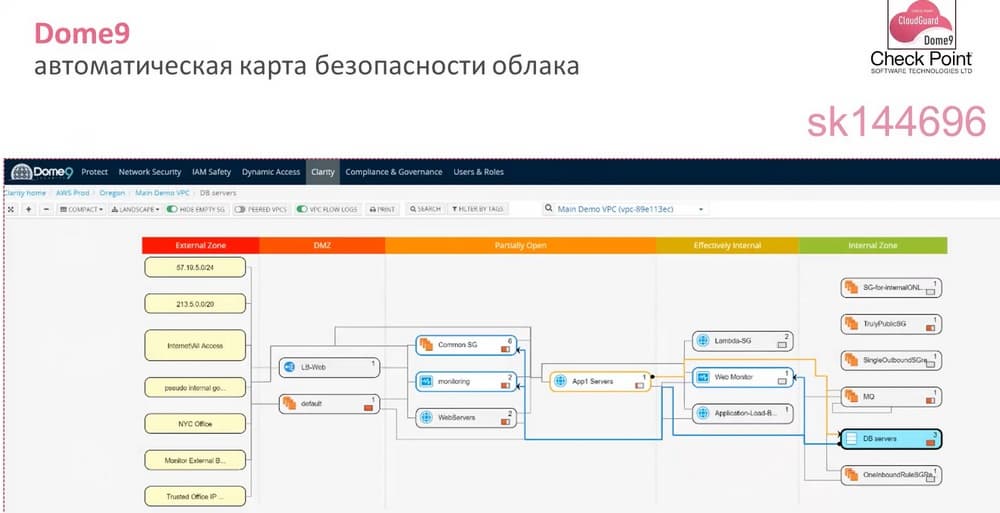Open the Landscape layout dropdown
Viewport: 1000px width, 513px height.
pos(135,209)
